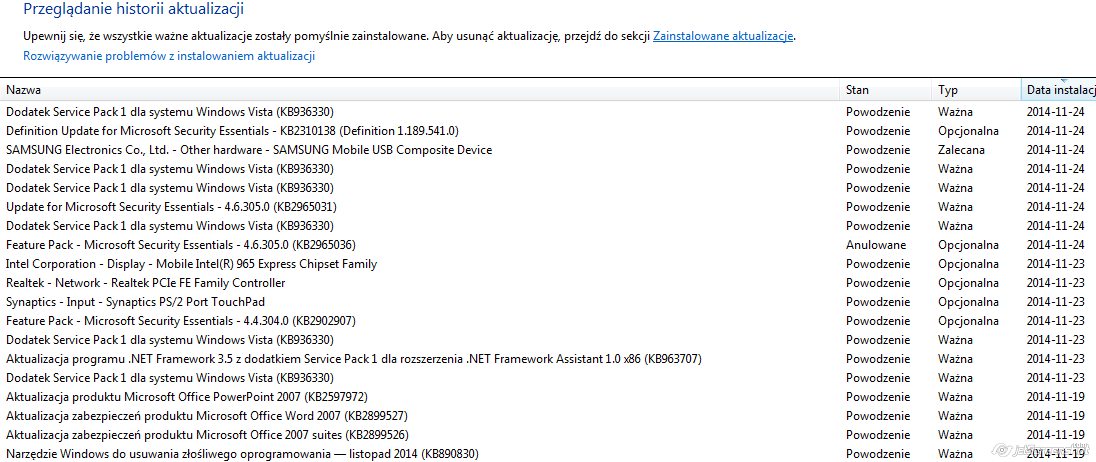Screen dimensions: 1096x462
Task: Sort by the Nazwa column header
Action: click(419, 89)
